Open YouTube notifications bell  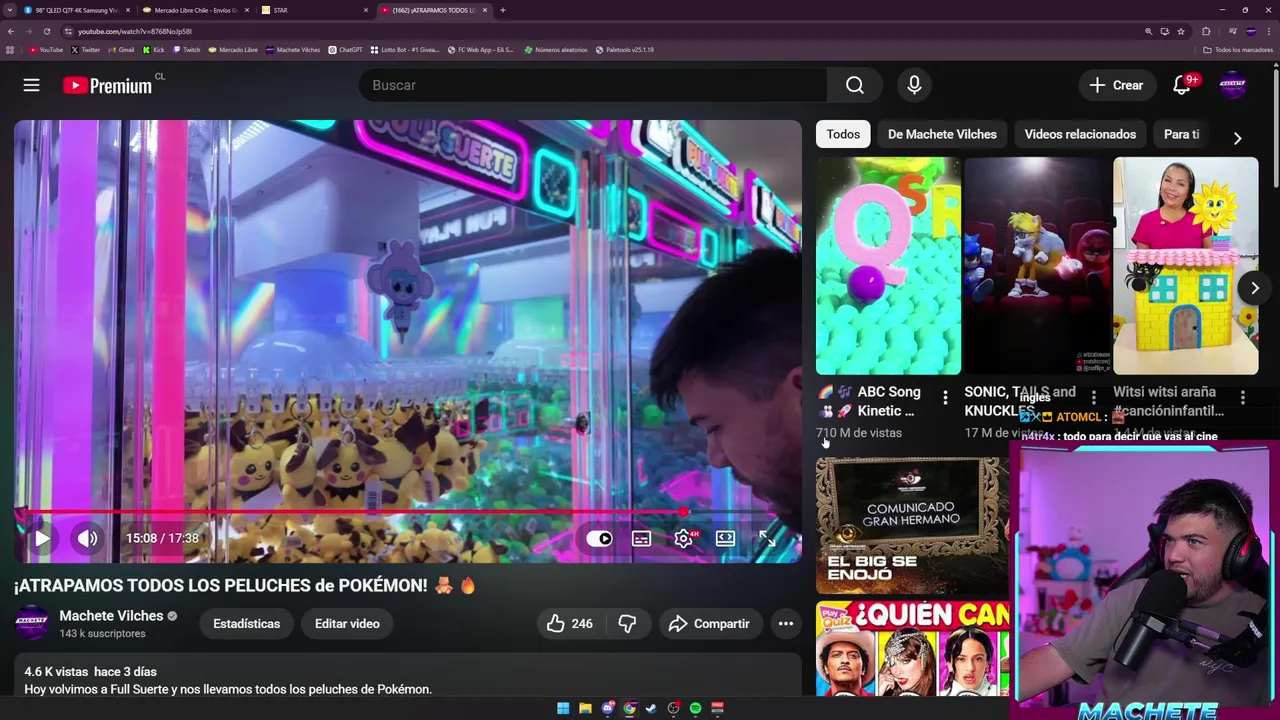click(x=1182, y=85)
